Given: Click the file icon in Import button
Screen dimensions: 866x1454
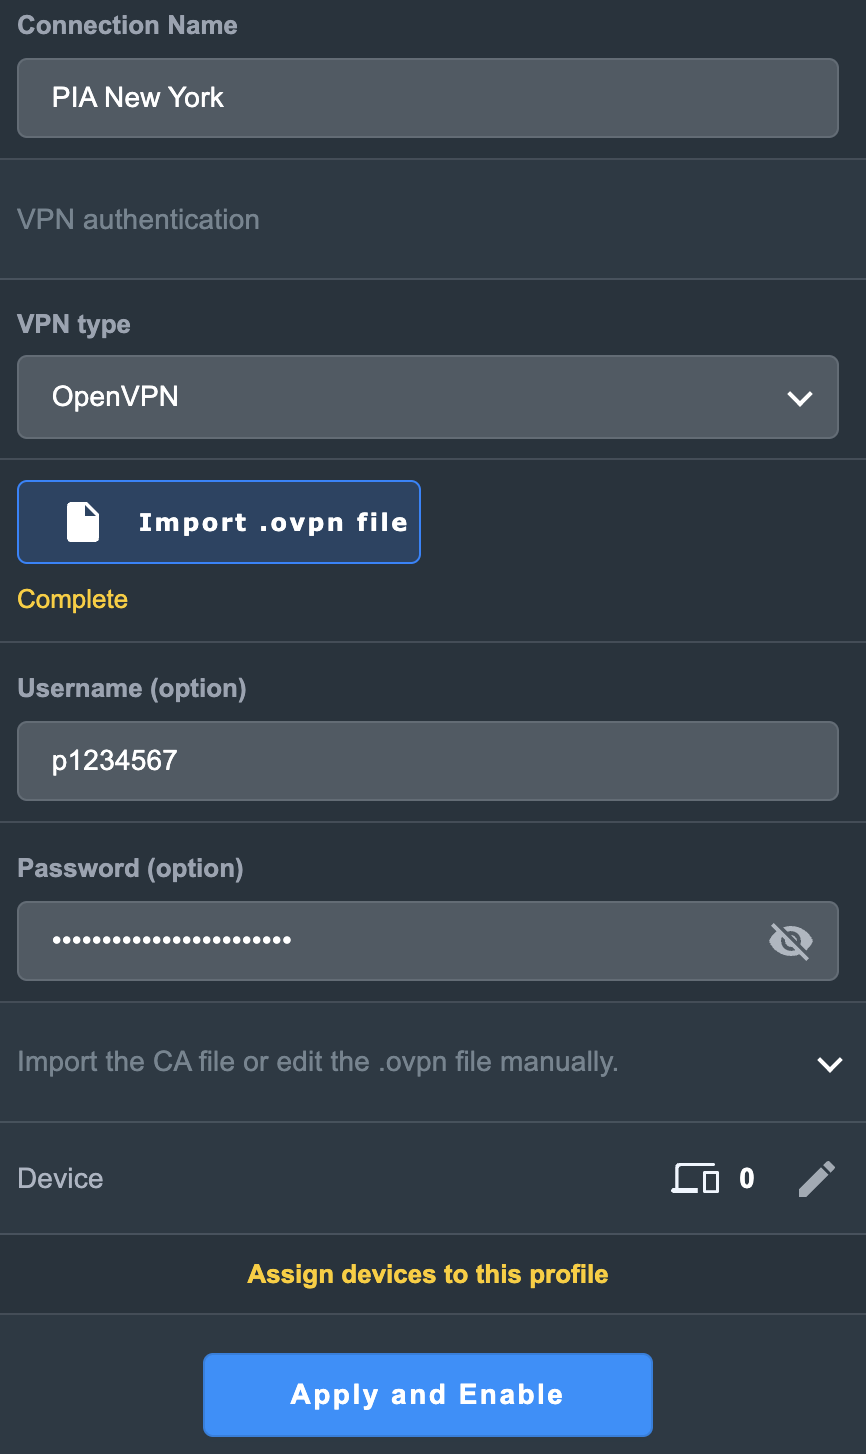Looking at the screenshot, I should [83, 522].
